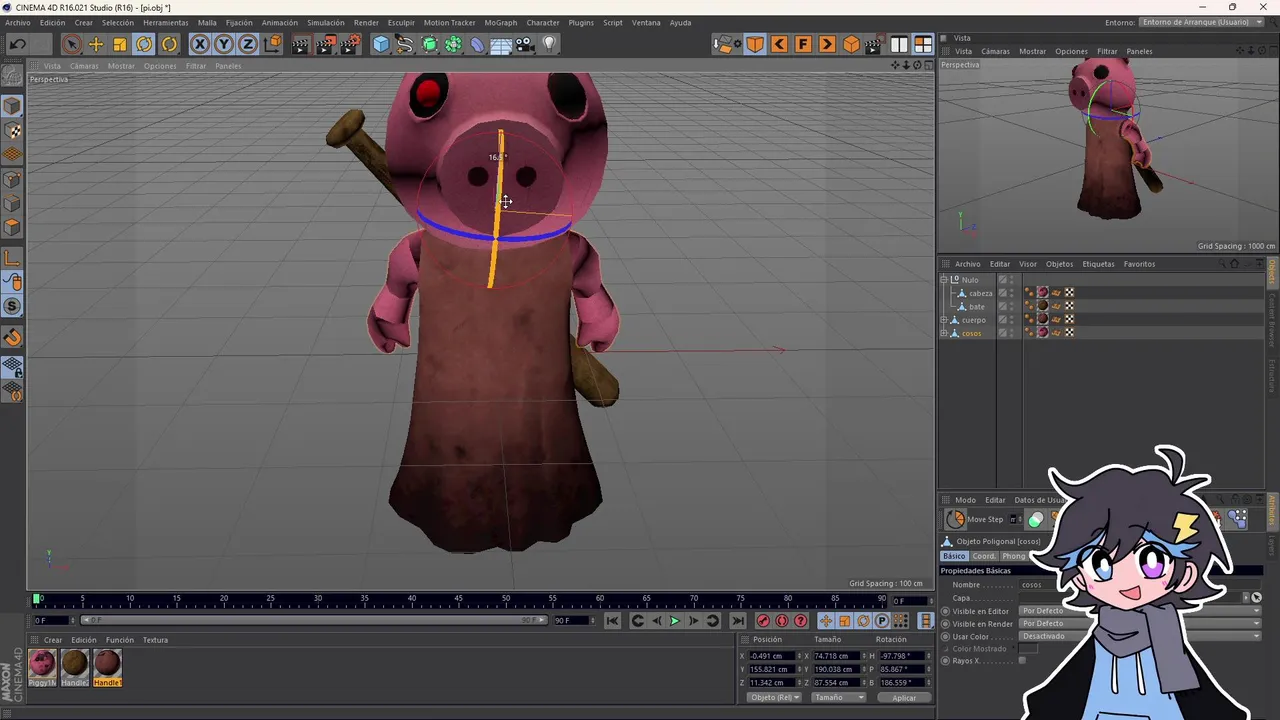Select the Move tool in top toolbar

point(96,44)
